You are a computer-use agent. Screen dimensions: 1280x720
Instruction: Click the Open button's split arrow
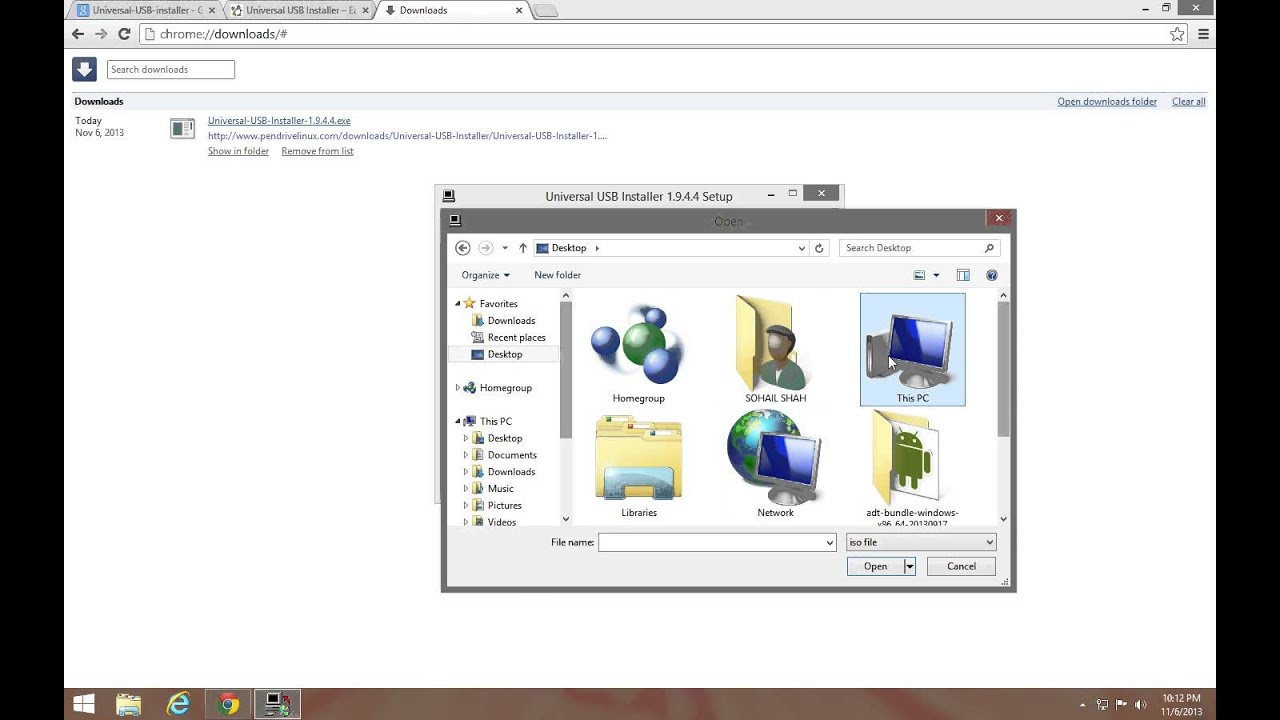tap(909, 566)
